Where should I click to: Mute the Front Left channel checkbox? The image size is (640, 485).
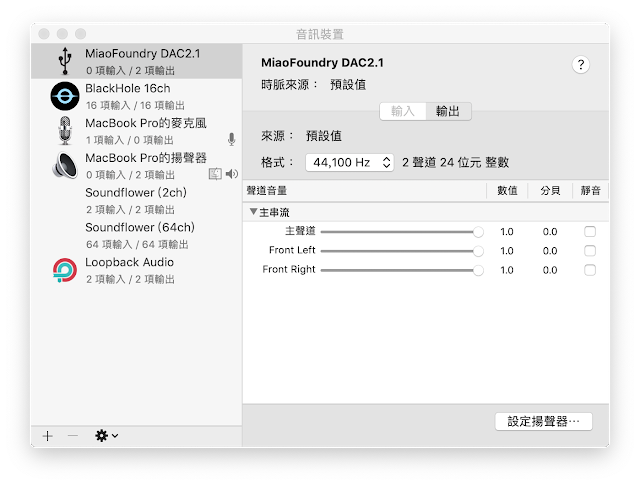[x=590, y=251]
